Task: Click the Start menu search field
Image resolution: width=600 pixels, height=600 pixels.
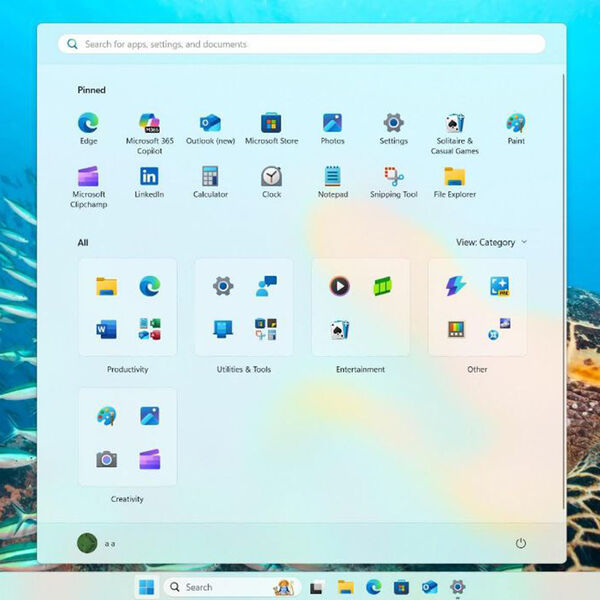Action: pos(300,44)
